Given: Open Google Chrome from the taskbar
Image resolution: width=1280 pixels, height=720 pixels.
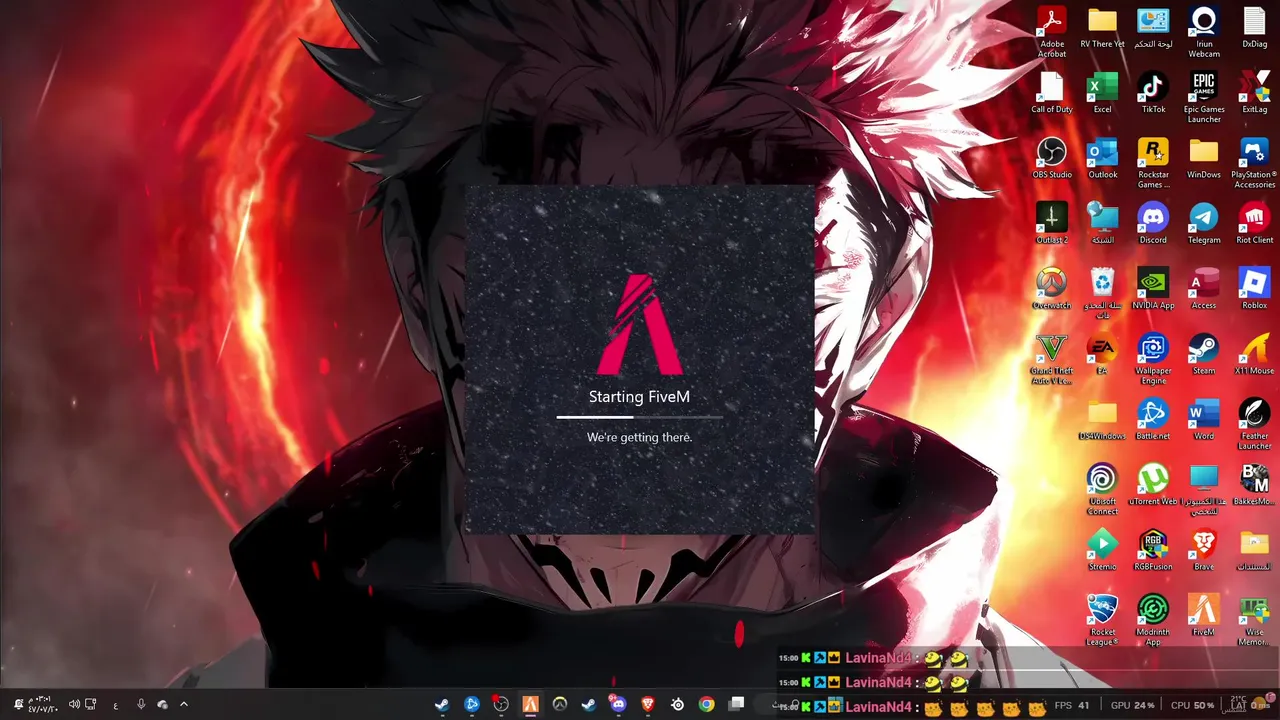Looking at the screenshot, I should (x=707, y=704).
